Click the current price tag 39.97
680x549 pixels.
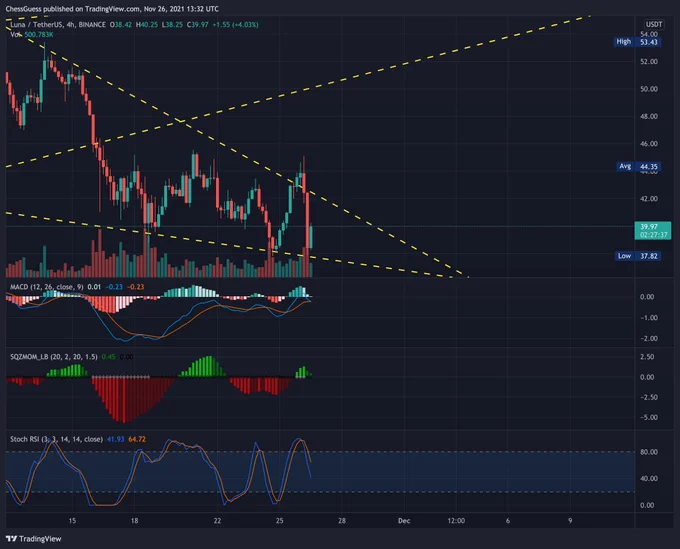pyautogui.click(x=653, y=230)
